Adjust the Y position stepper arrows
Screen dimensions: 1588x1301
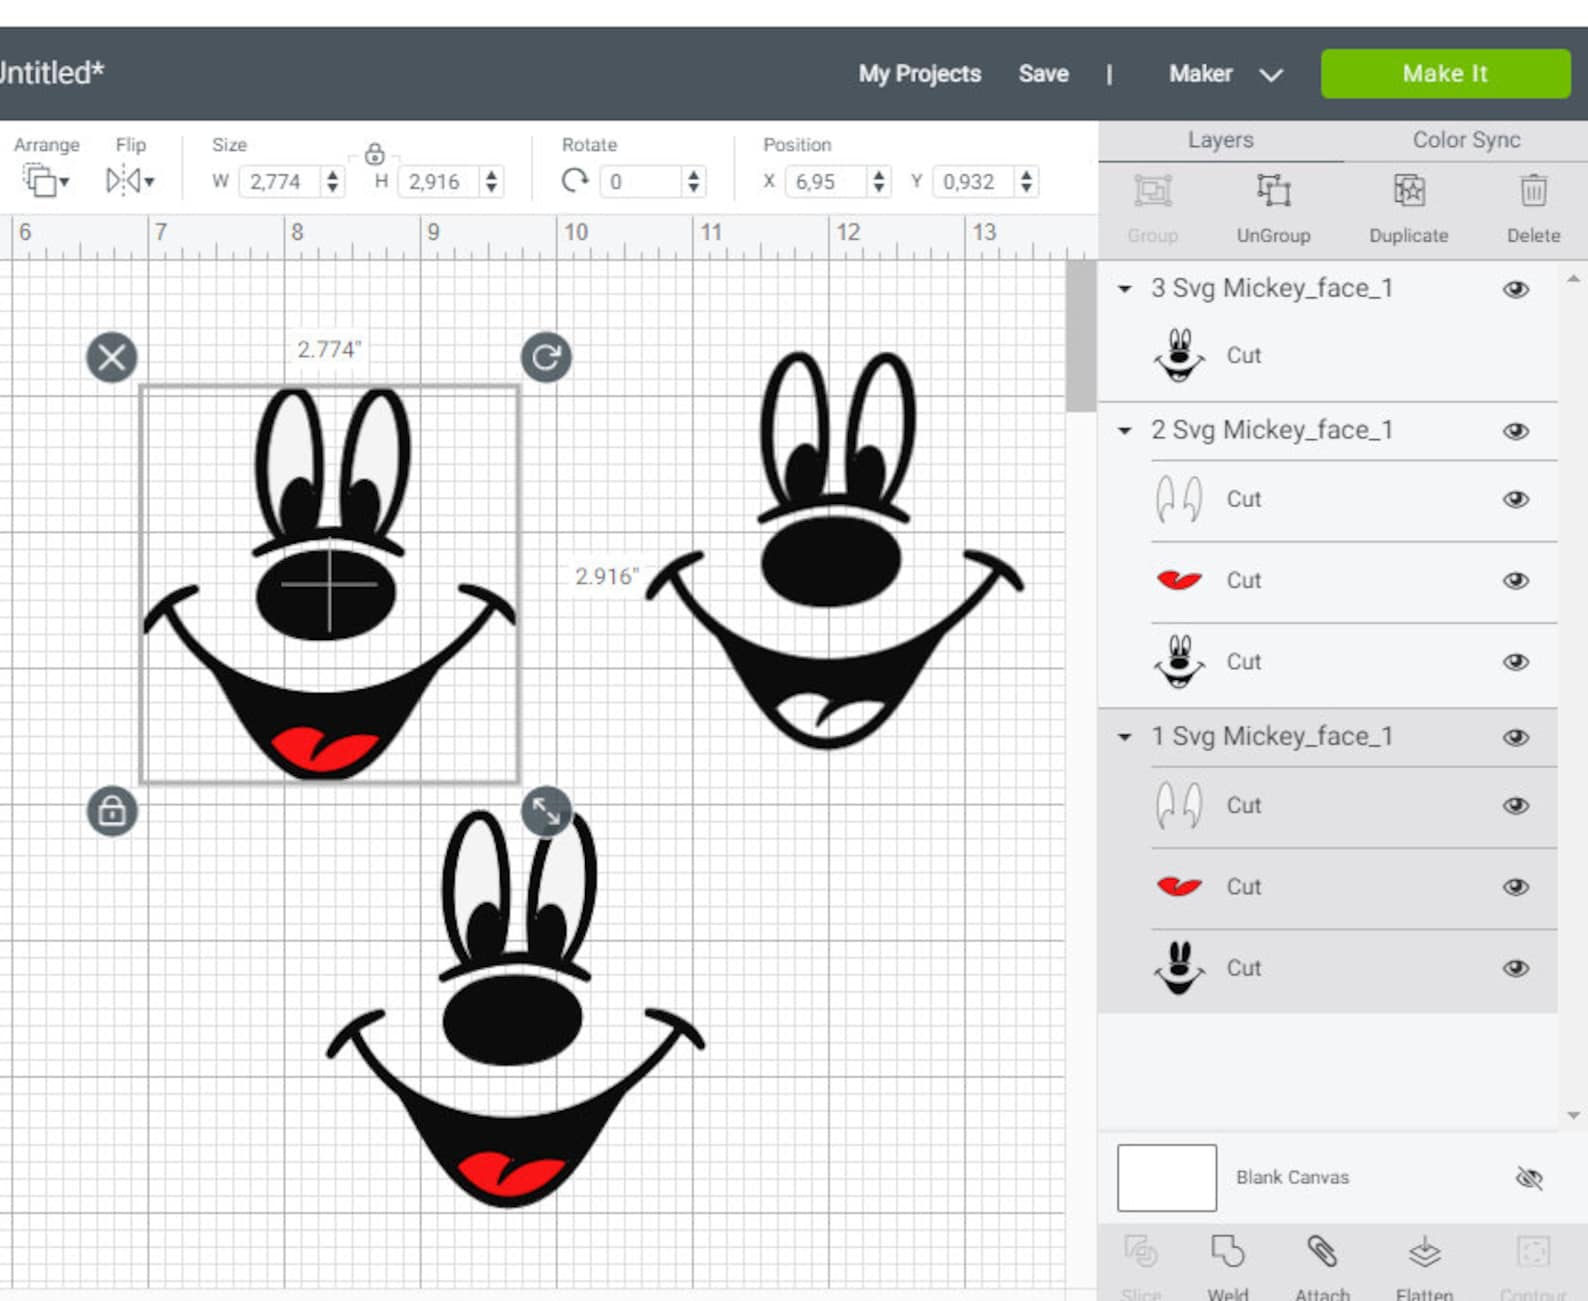click(1026, 181)
